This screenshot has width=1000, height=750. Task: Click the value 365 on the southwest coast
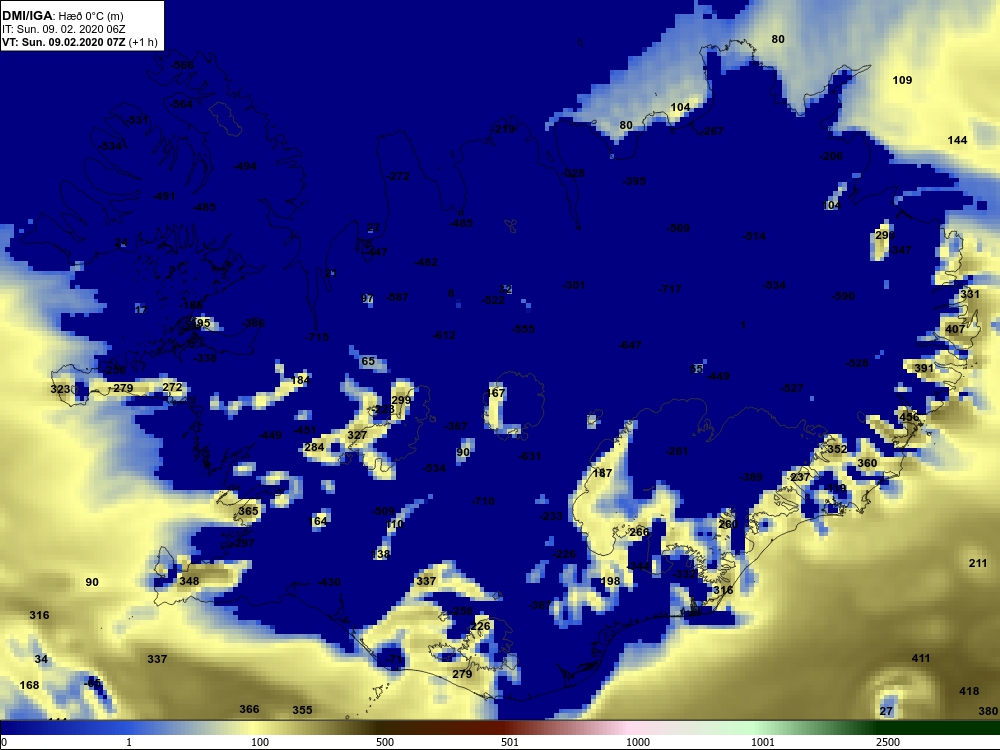(x=248, y=511)
